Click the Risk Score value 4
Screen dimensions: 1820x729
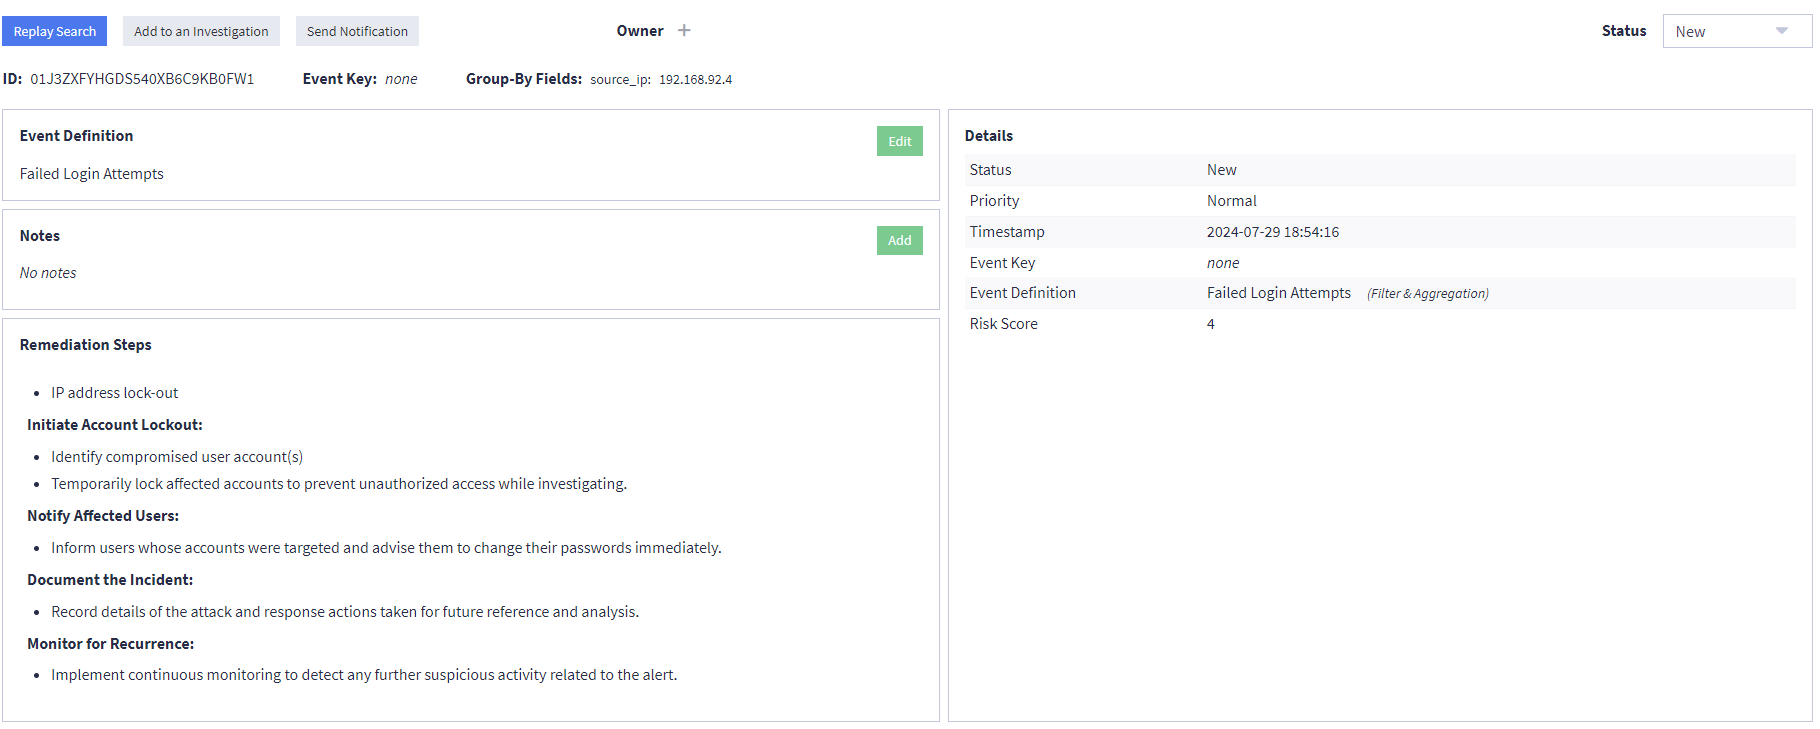pos(1210,324)
